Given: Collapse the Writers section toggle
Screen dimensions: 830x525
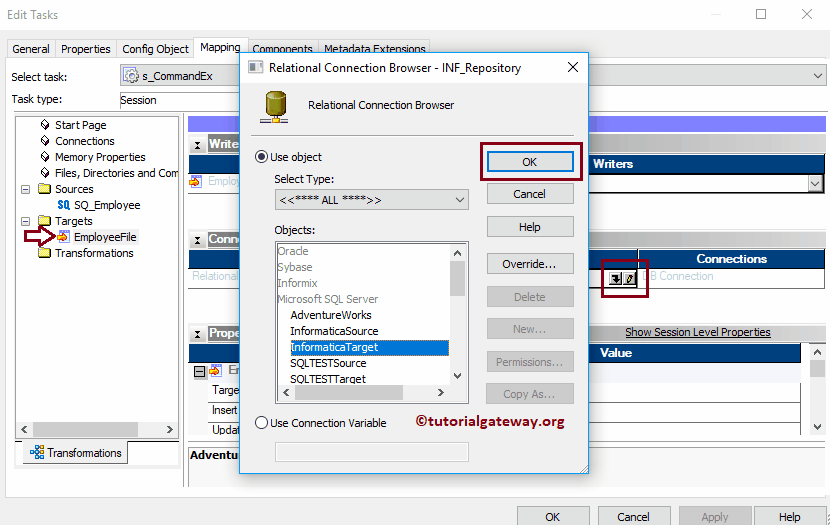Looking at the screenshot, I should point(197,144).
